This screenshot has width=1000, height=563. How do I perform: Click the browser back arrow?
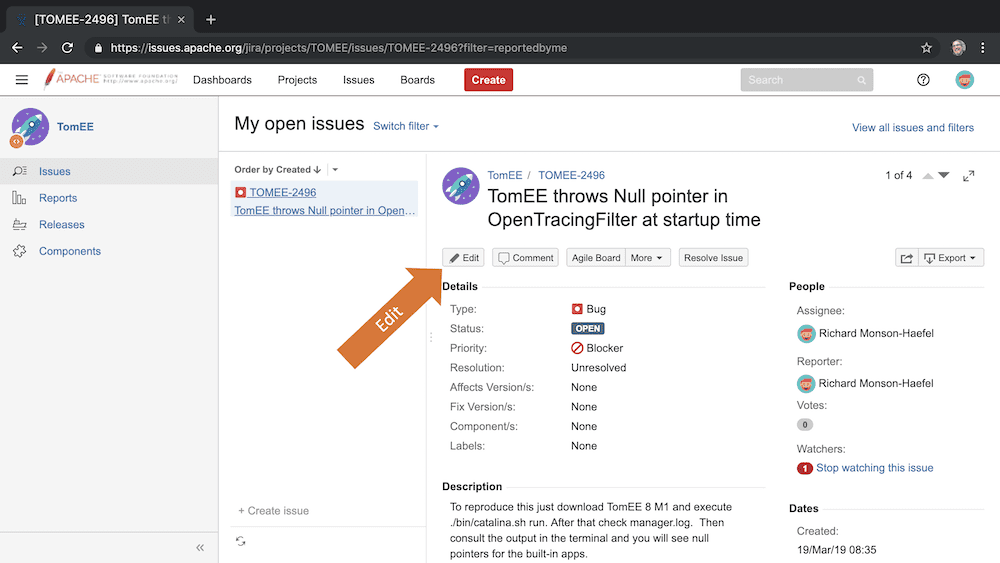pyautogui.click(x=17, y=48)
